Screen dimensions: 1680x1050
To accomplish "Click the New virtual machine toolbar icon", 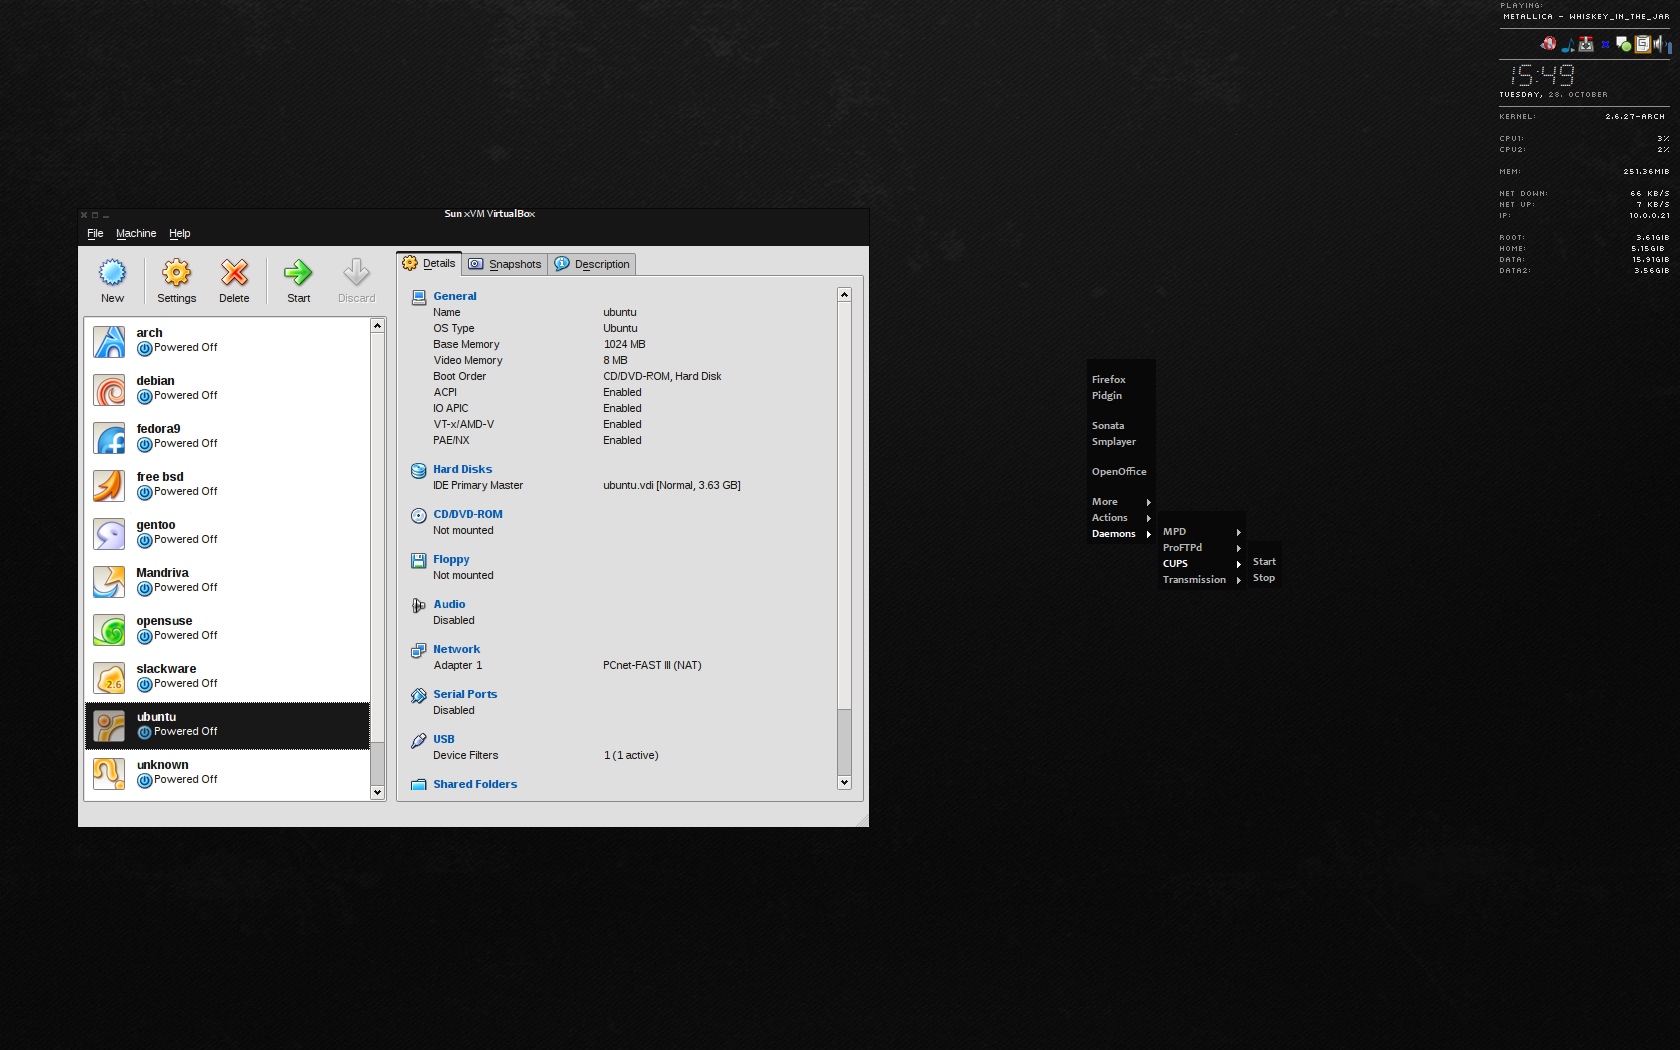I will (x=112, y=272).
